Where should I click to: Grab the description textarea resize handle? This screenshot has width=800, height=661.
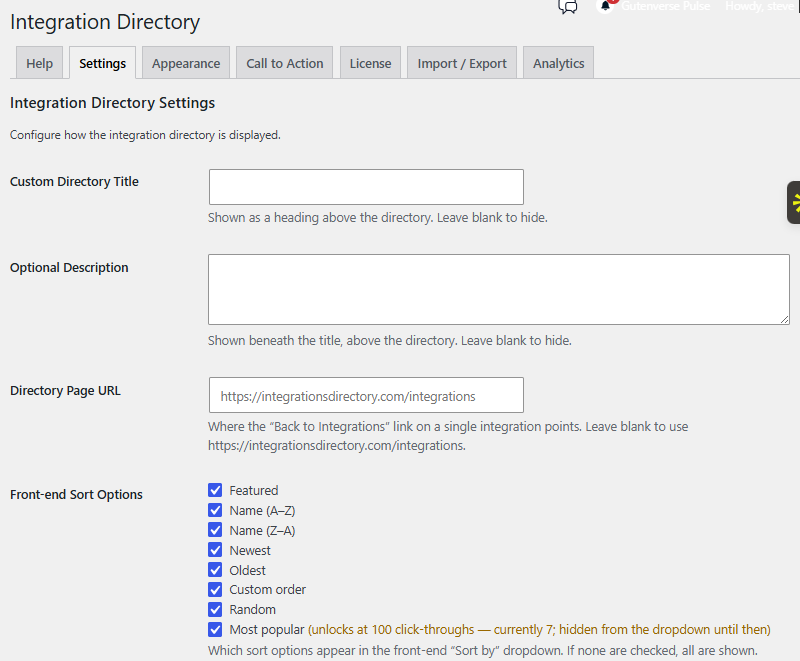(x=785, y=319)
